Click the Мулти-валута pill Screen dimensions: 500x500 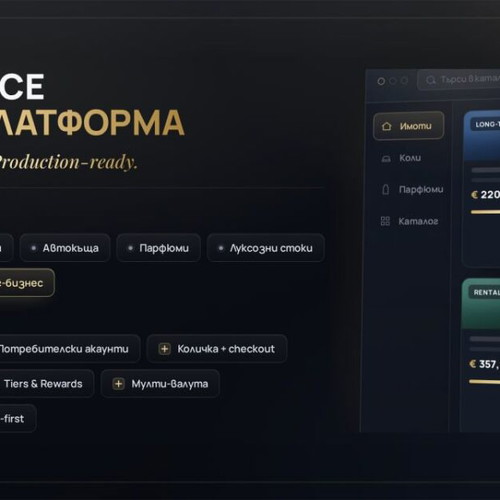pyautogui.click(x=160, y=384)
